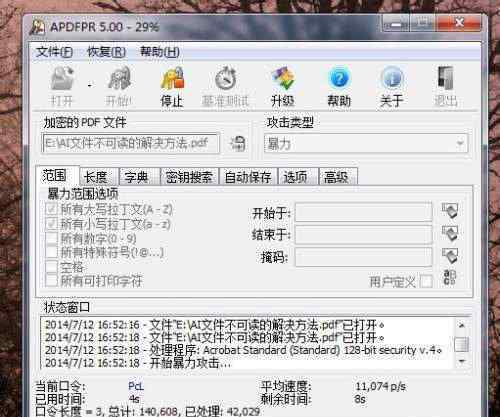
Task: Switch to the 密钥搜索 tab
Action: (189, 177)
